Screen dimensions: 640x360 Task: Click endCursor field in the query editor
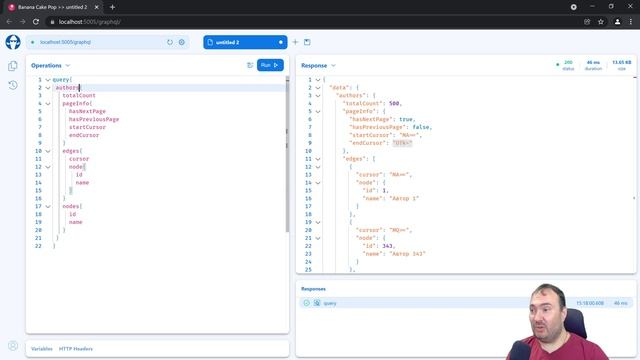click(x=84, y=135)
